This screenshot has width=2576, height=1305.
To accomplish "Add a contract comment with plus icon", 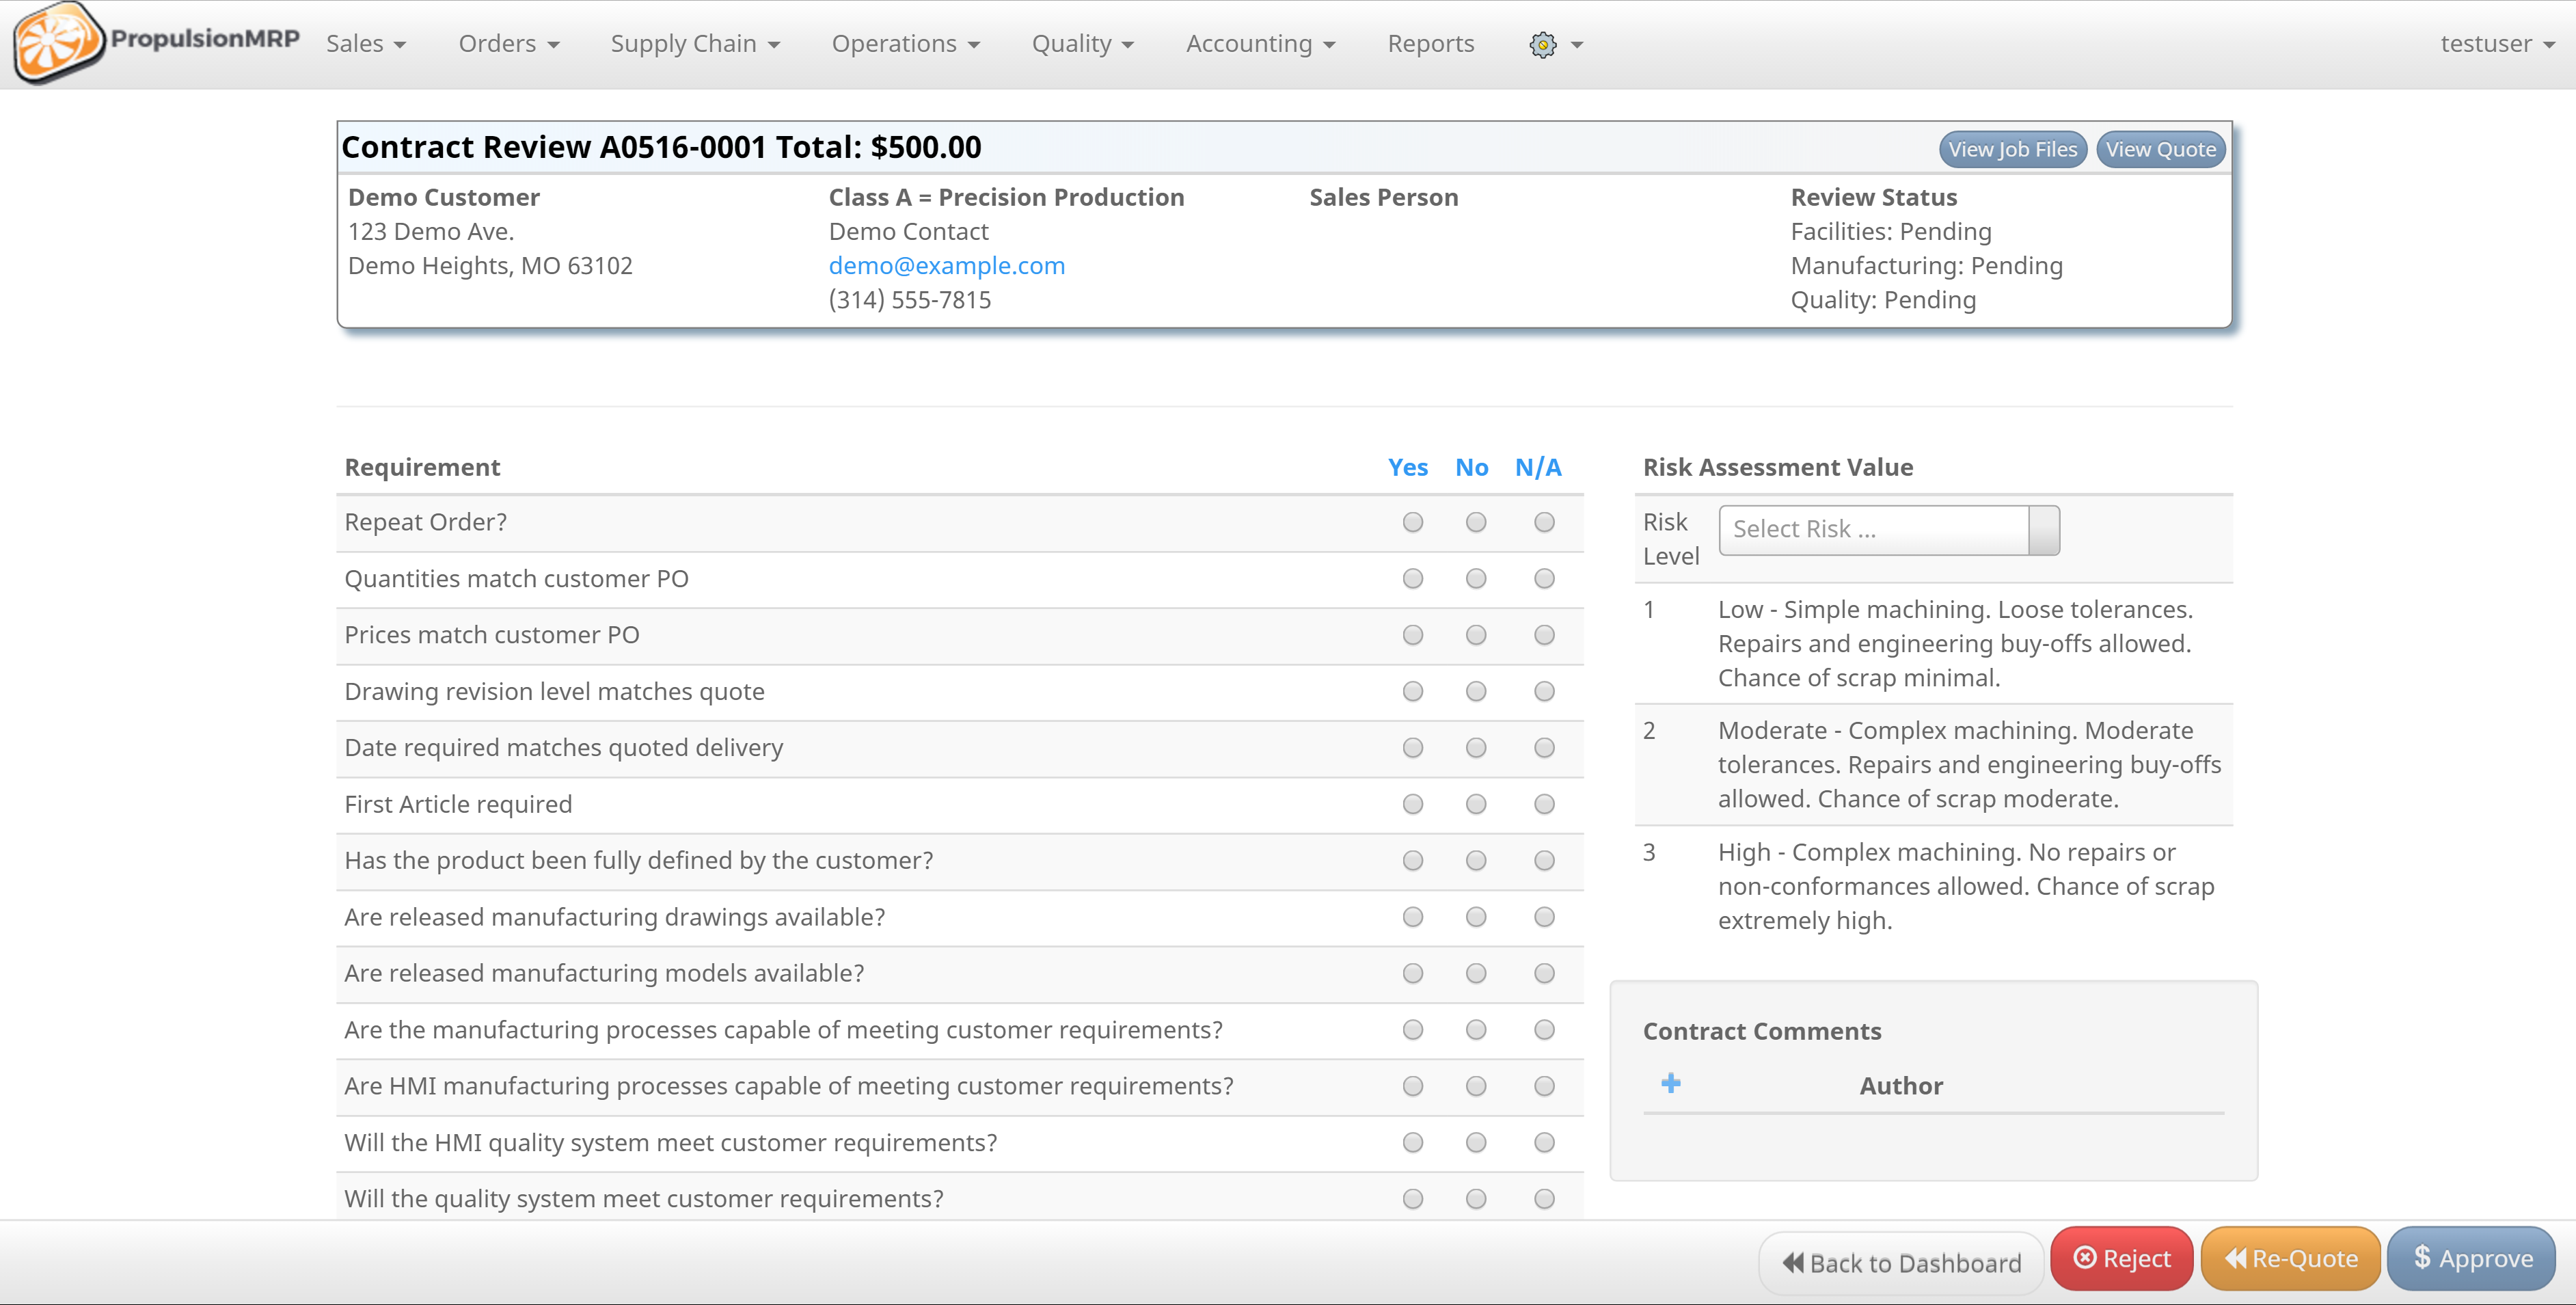I will [1670, 1083].
